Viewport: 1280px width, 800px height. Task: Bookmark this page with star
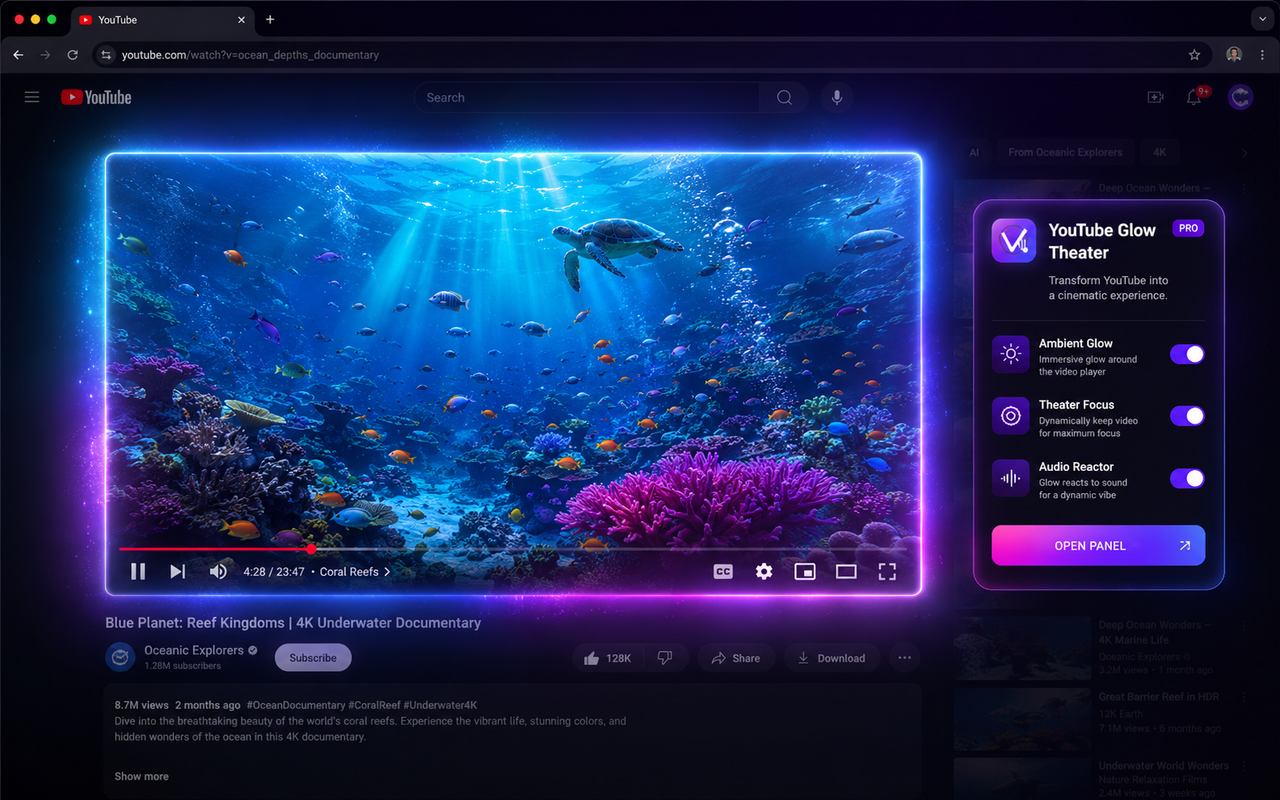click(x=1194, y=55)
